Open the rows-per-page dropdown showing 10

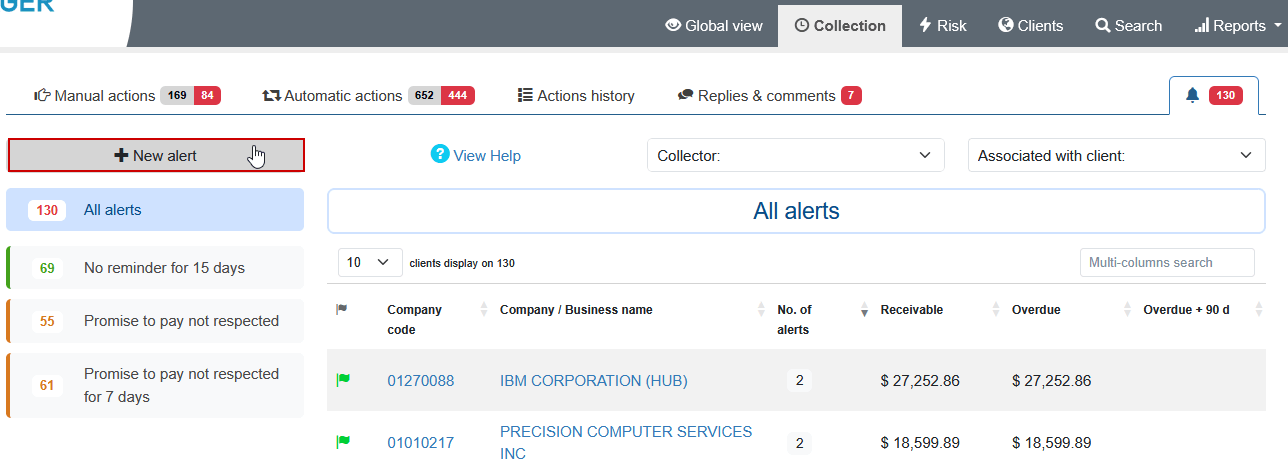370,262
